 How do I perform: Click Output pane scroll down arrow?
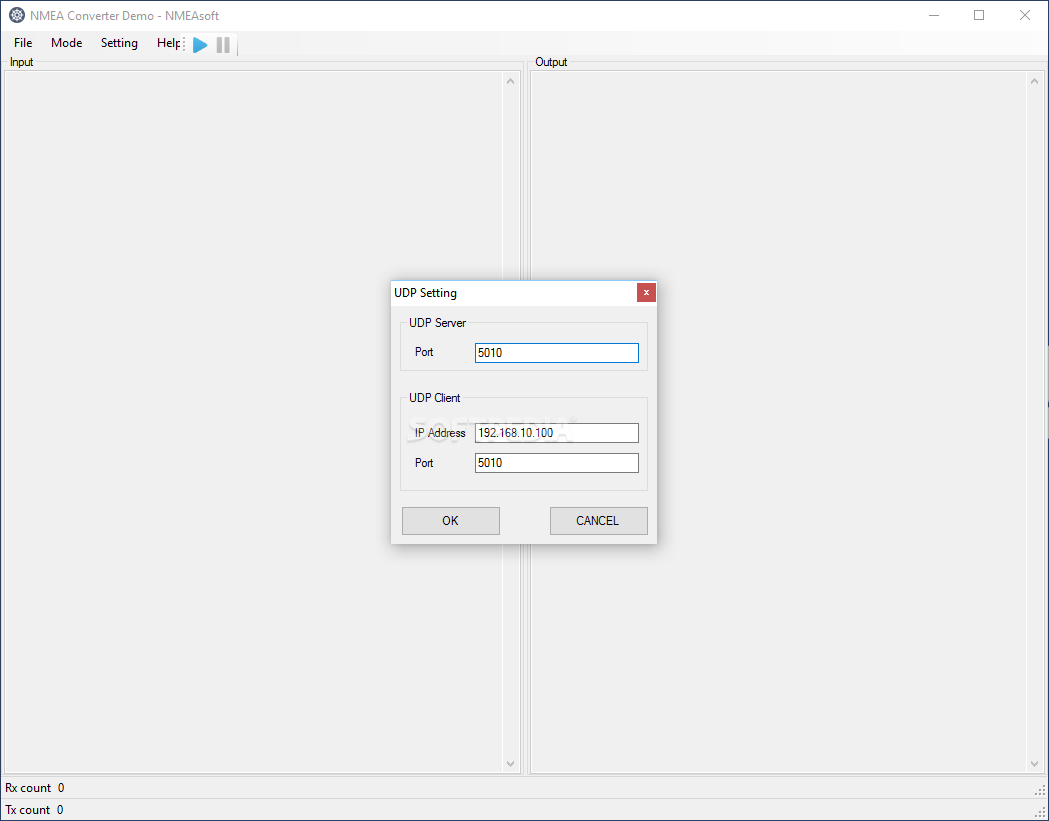[1034, 763]
